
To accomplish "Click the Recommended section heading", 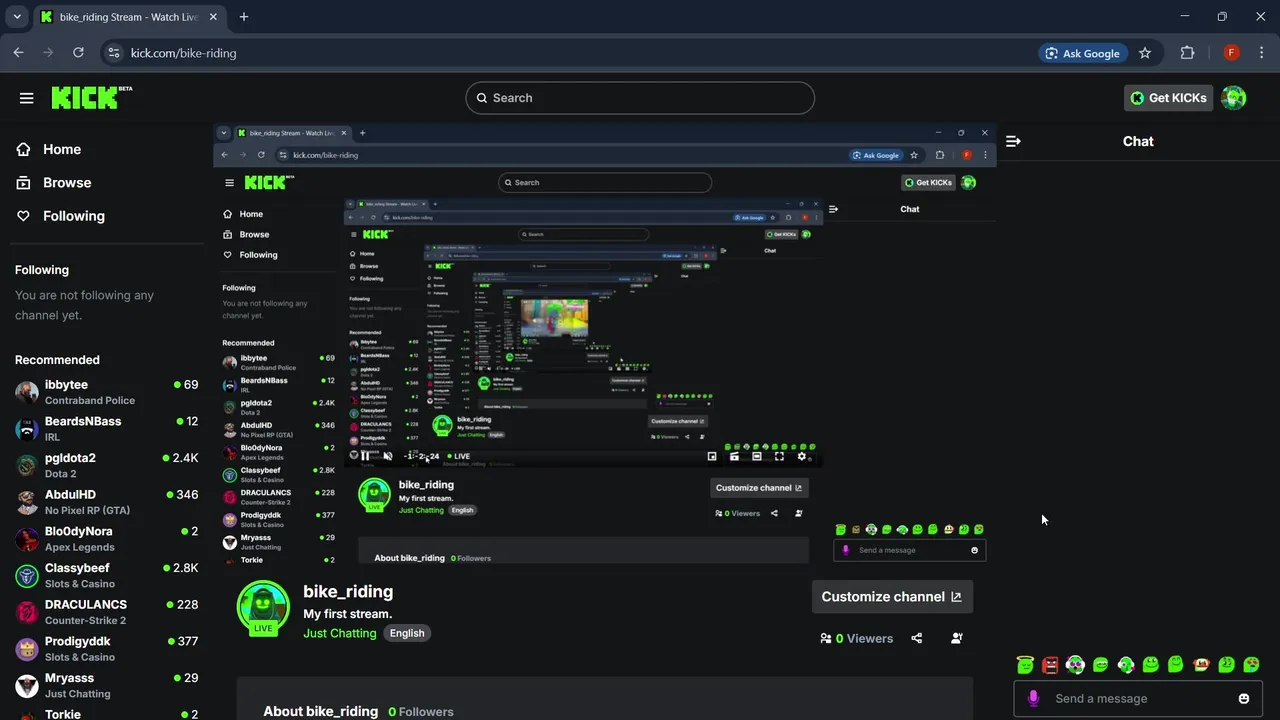I will click(57, 360).
